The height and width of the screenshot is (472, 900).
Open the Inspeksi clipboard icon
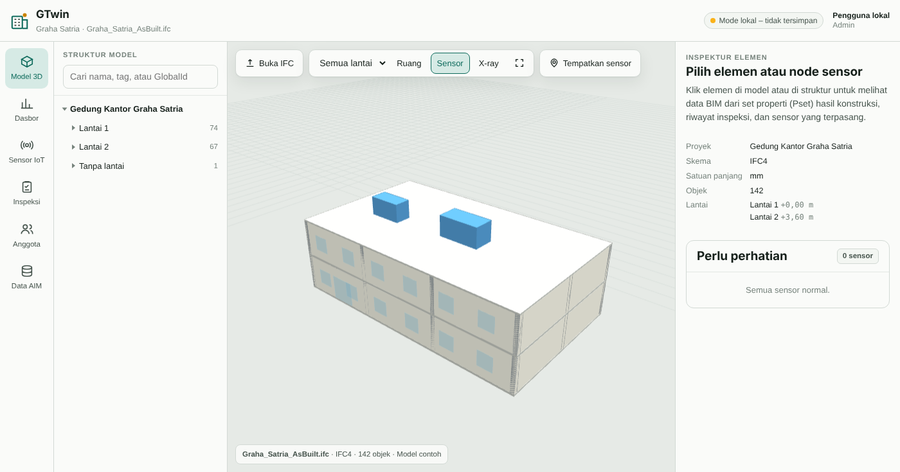click(26, 187)
